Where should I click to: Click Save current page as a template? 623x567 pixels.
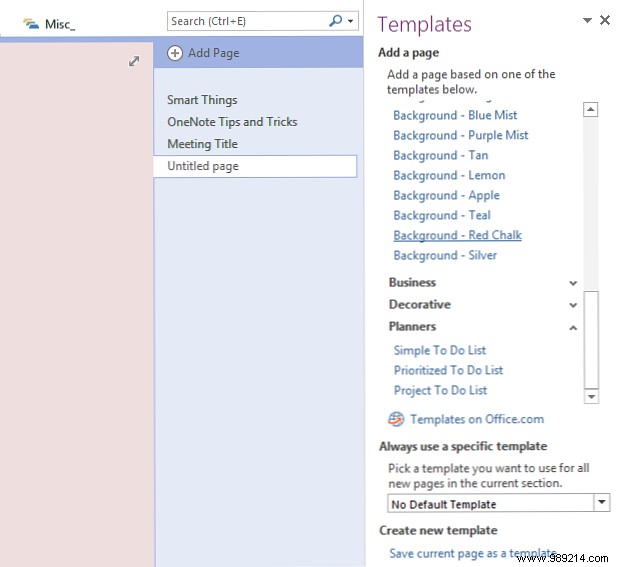tap(473, 553)
